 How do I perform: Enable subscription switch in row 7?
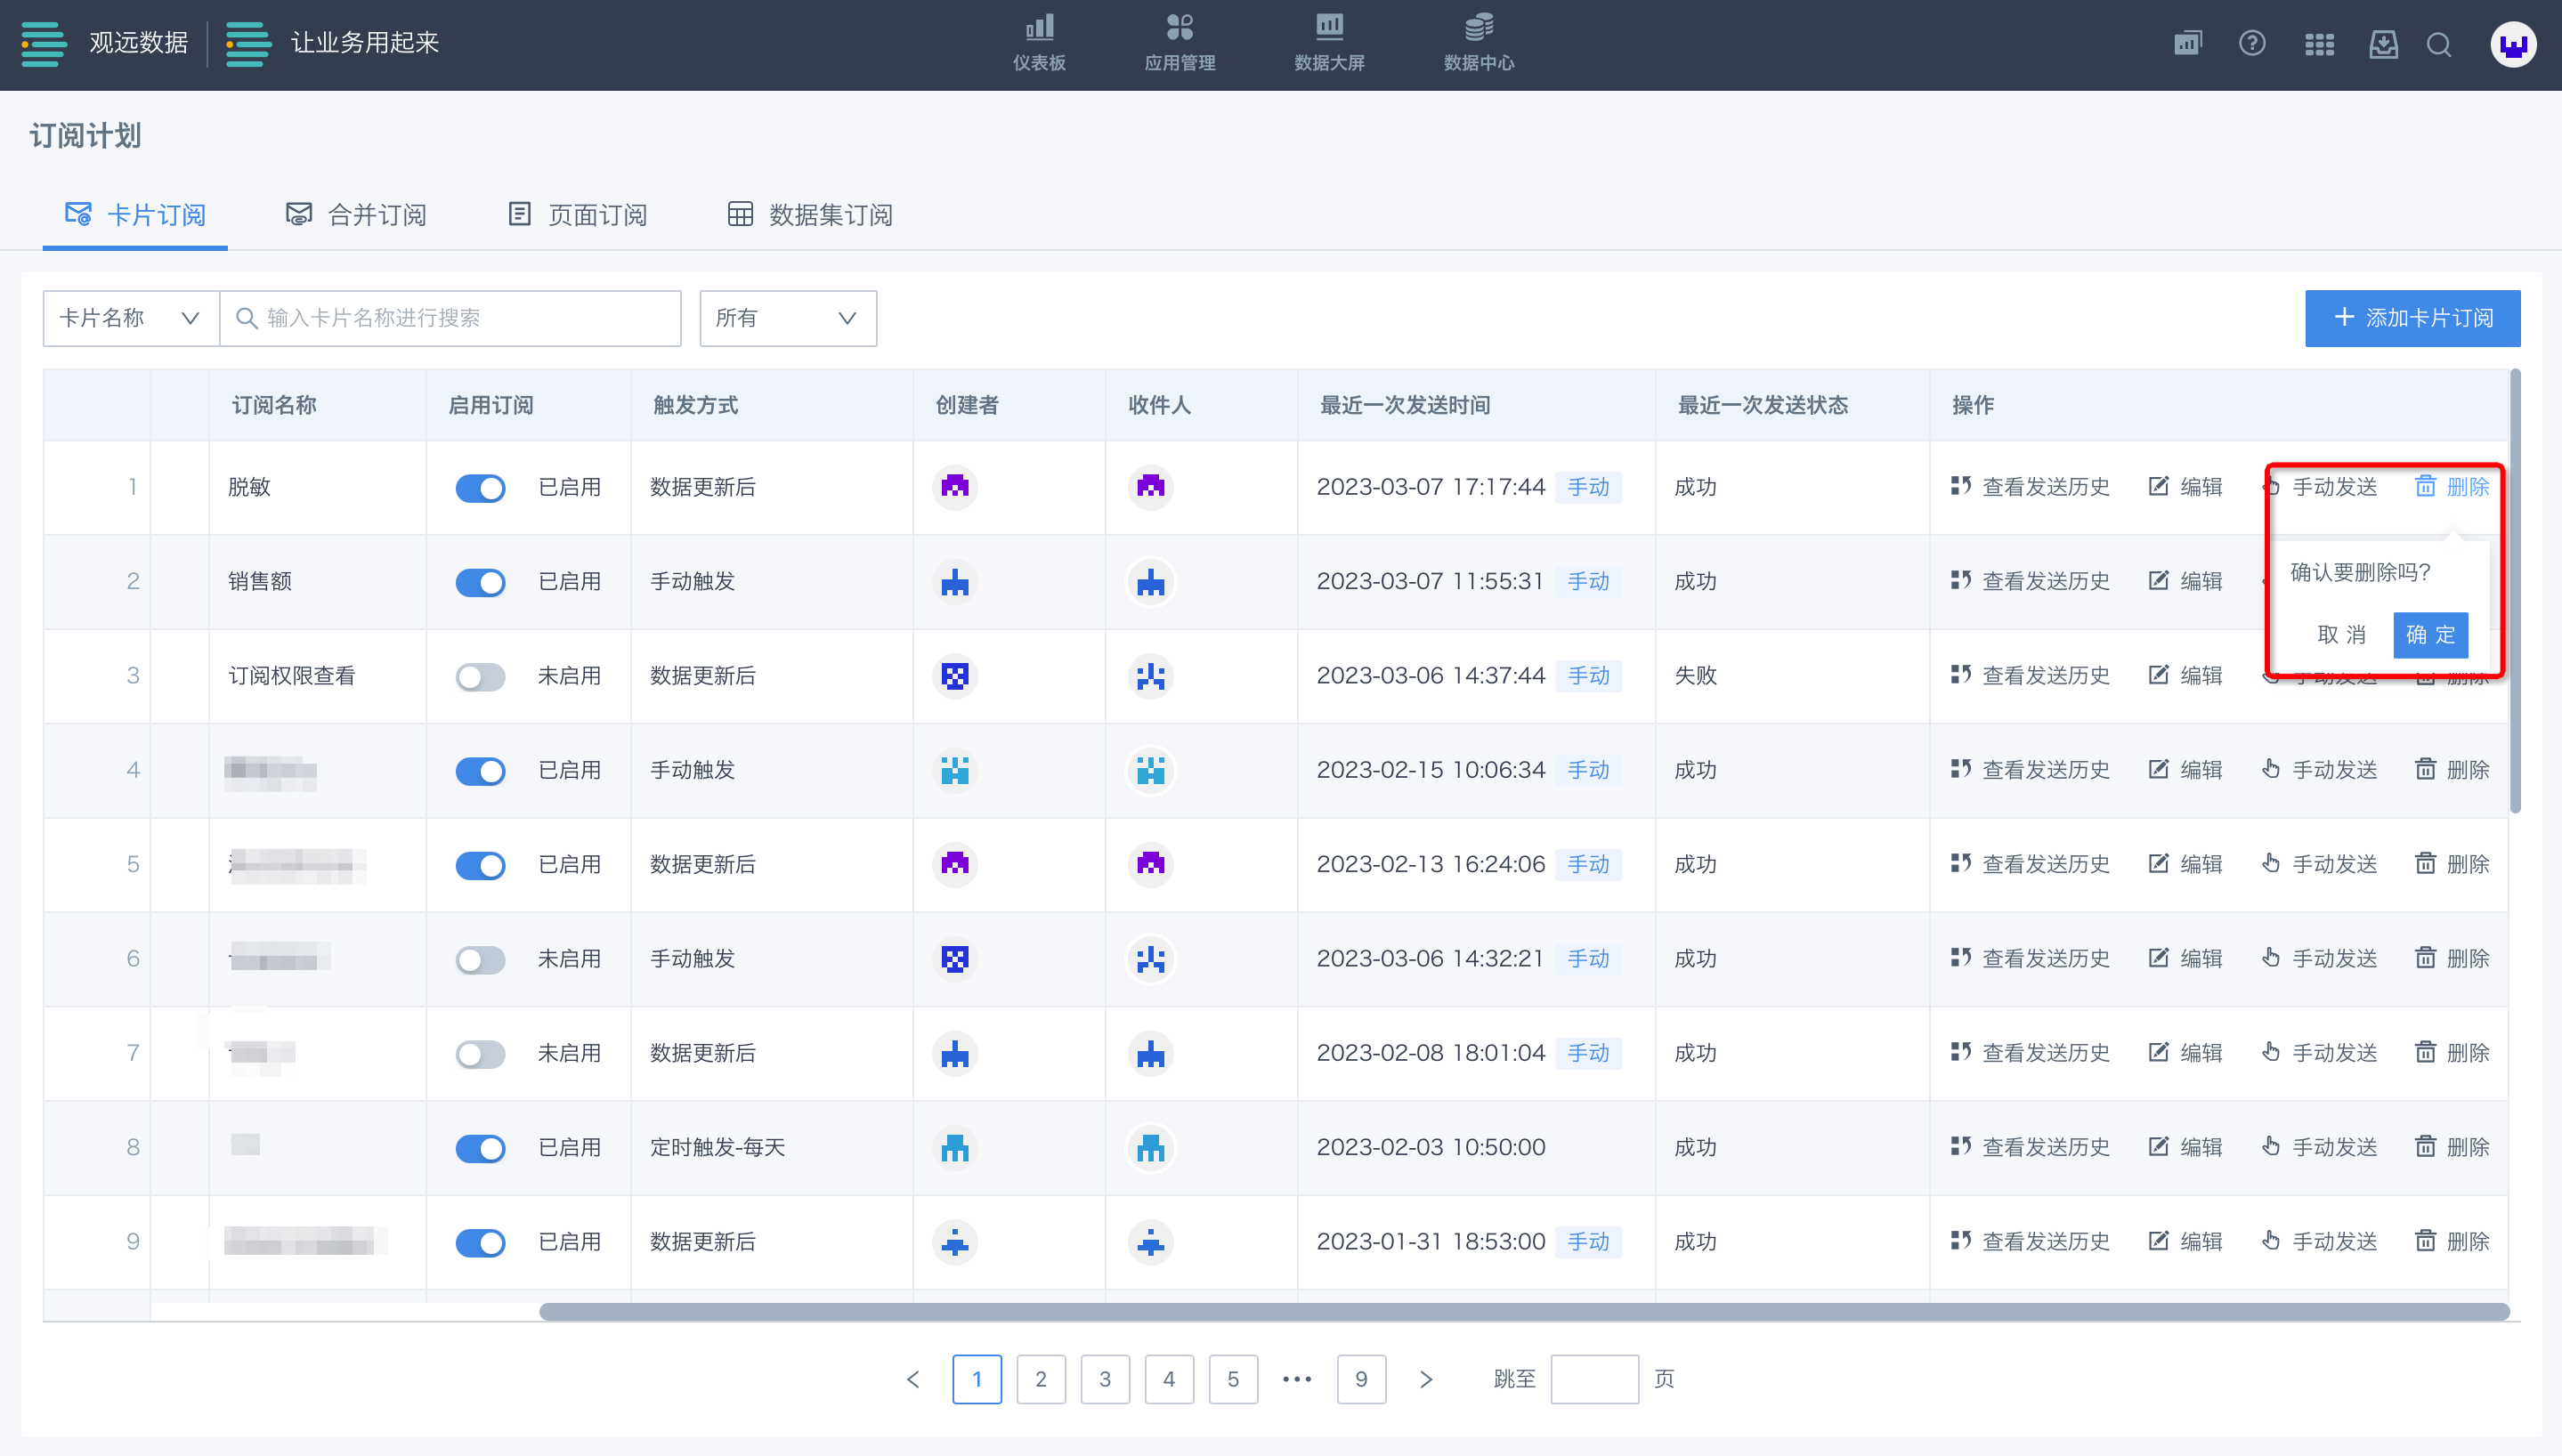(x=480, y=1054)
